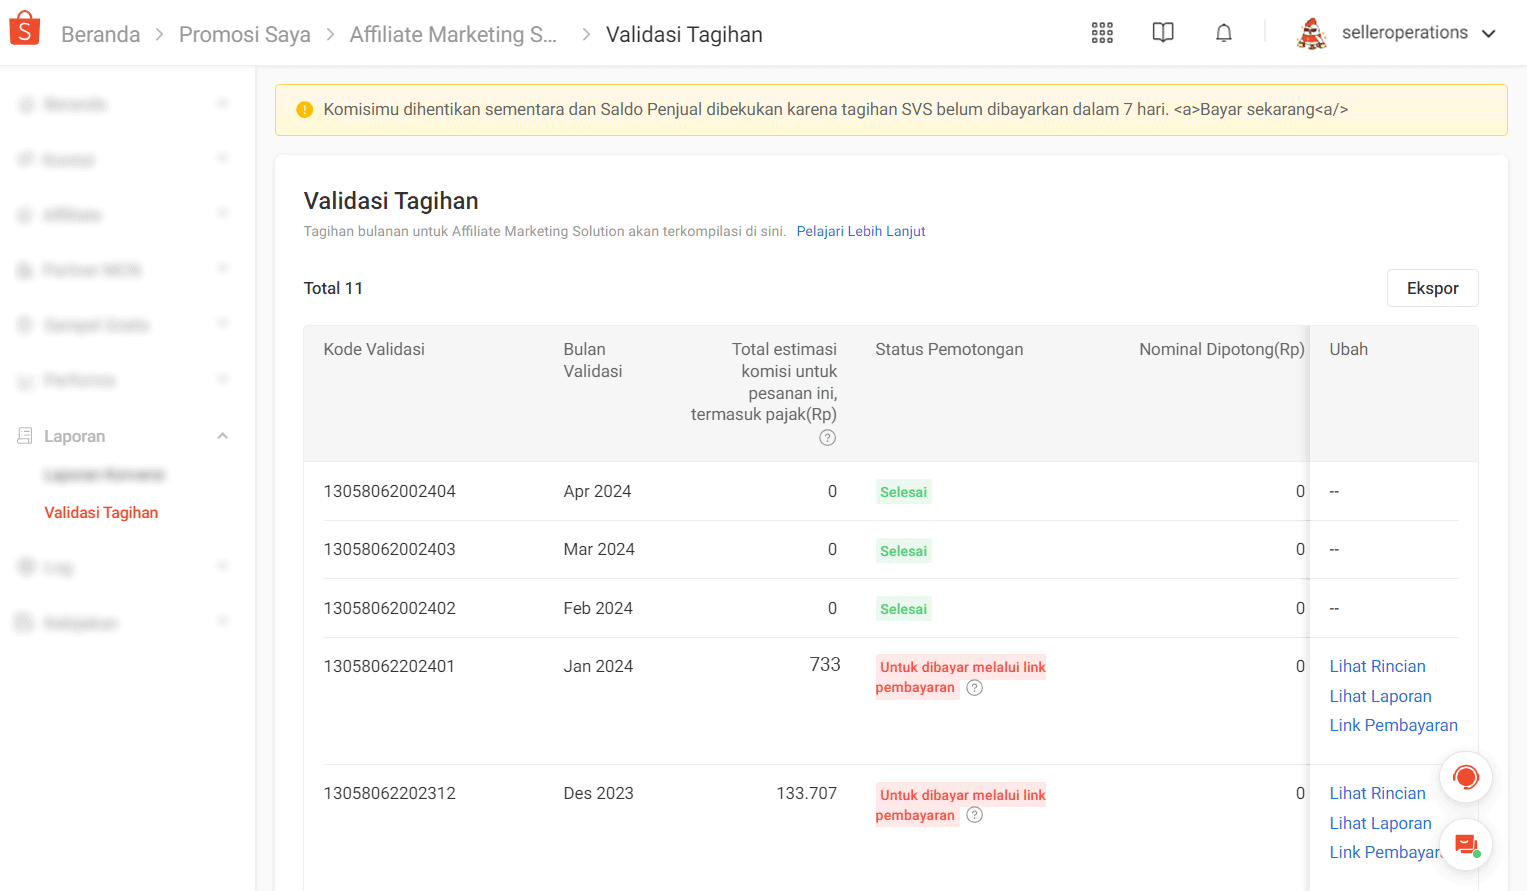Click the help icon beside Jan 2024 payment status
This screenshot has width=1527, height=891.
(974, 687)
